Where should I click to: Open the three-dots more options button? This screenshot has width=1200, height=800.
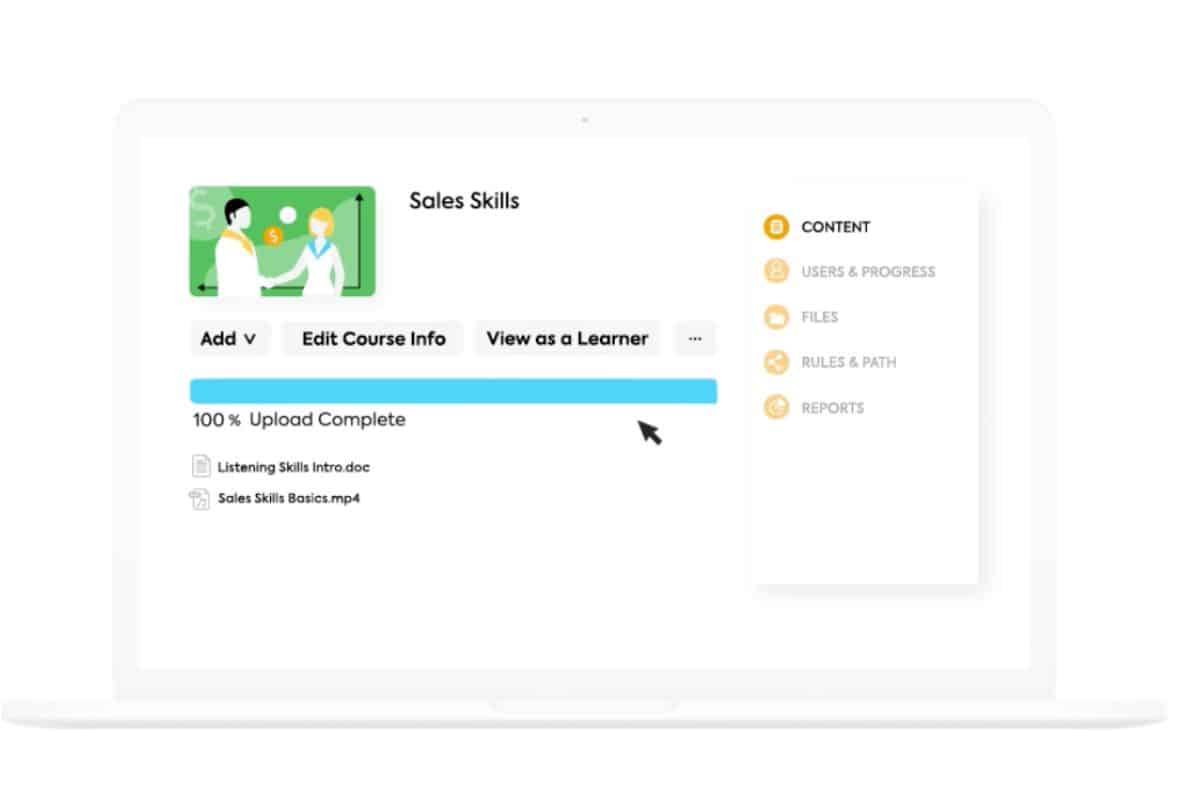(695, 339)
